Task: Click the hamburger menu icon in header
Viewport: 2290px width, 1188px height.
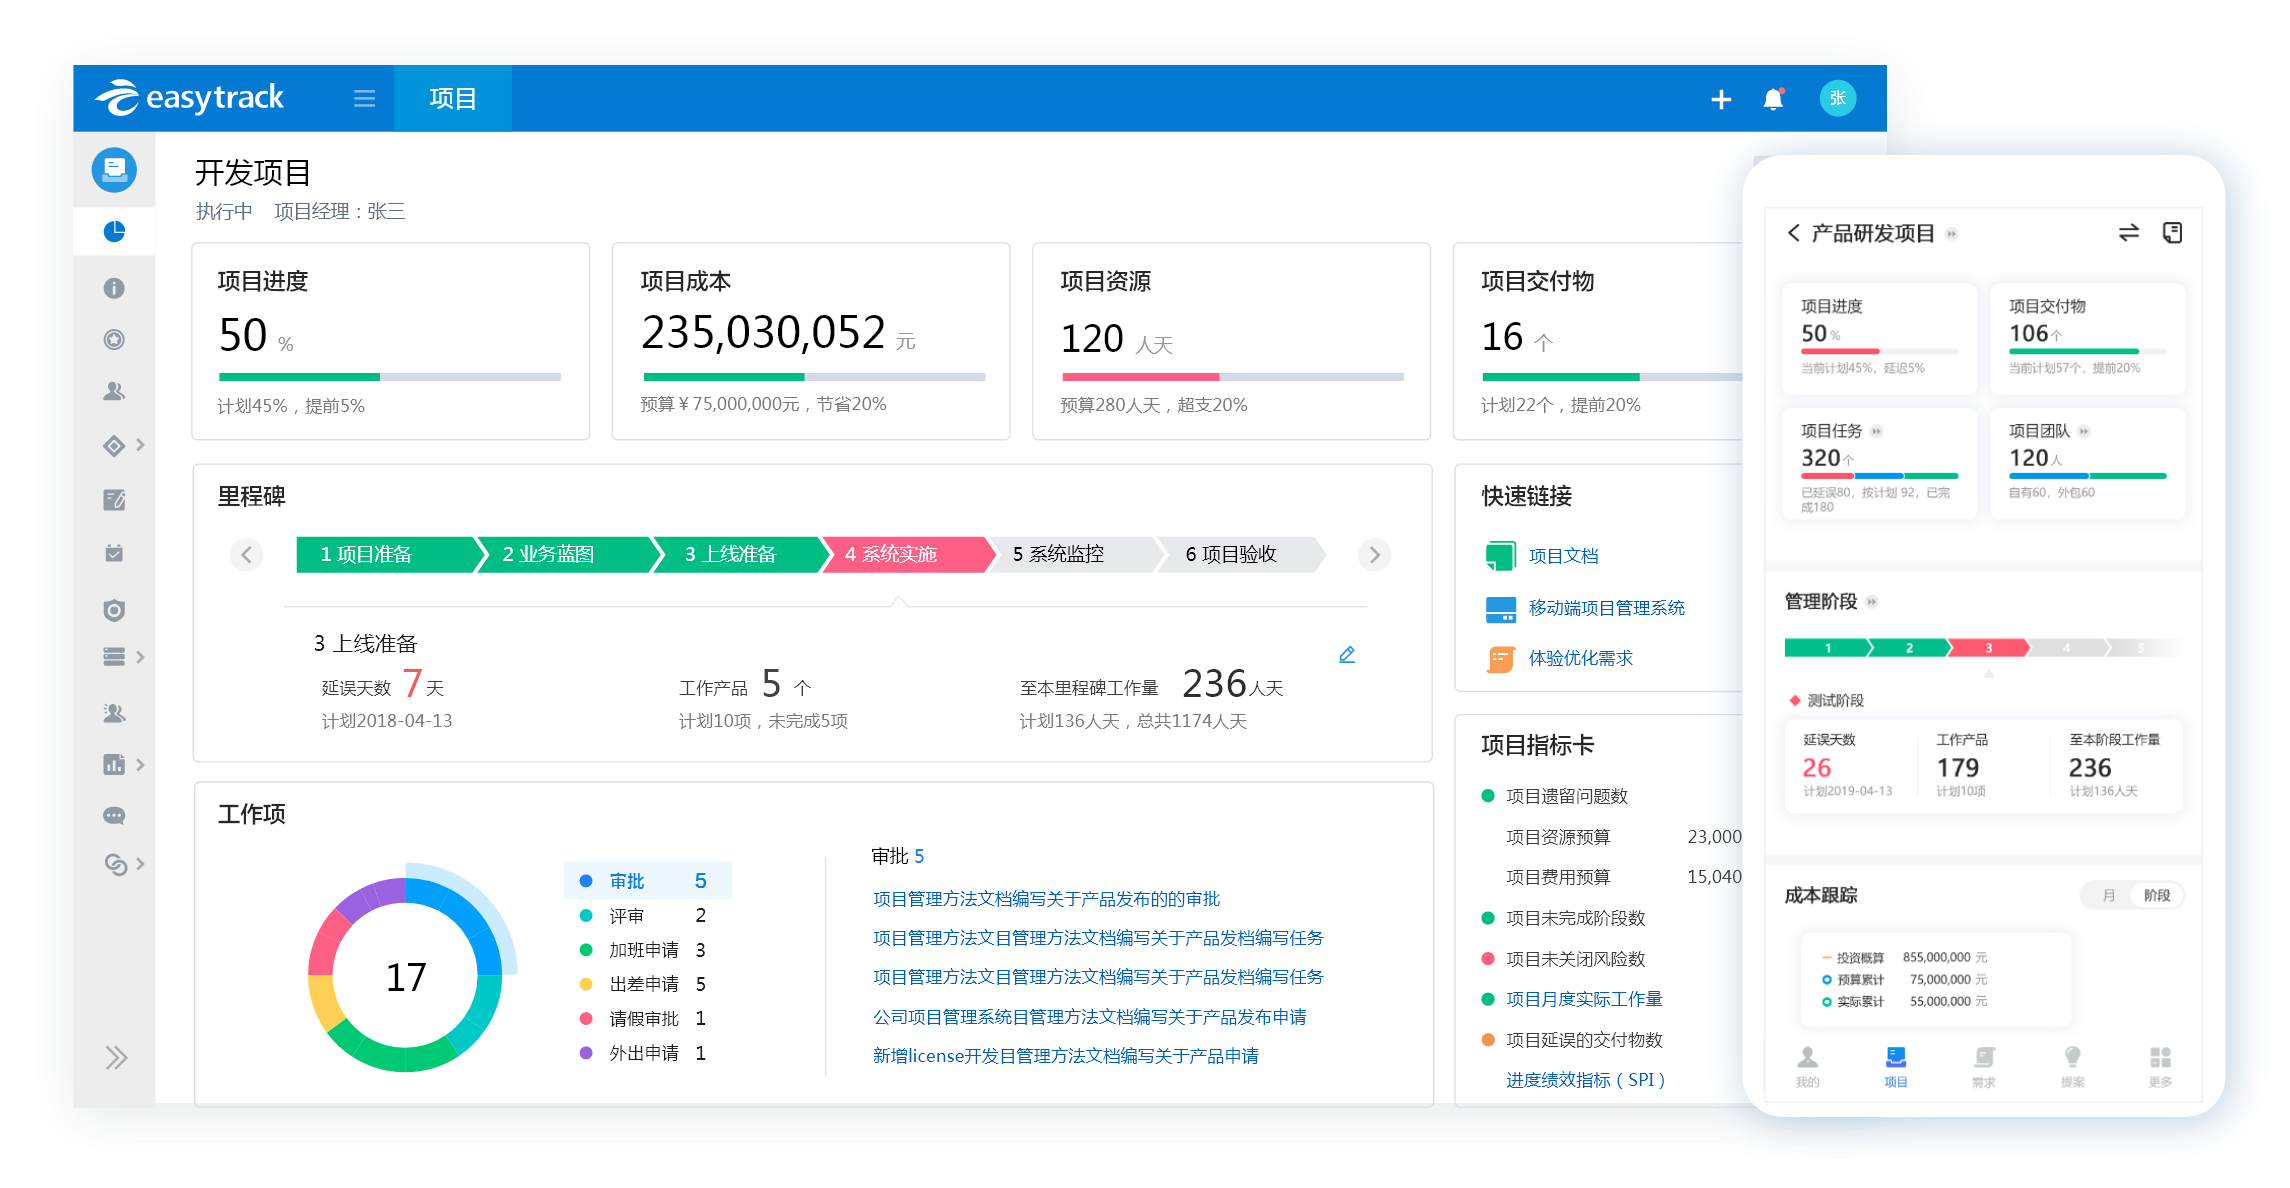Action: coord(364,98)
